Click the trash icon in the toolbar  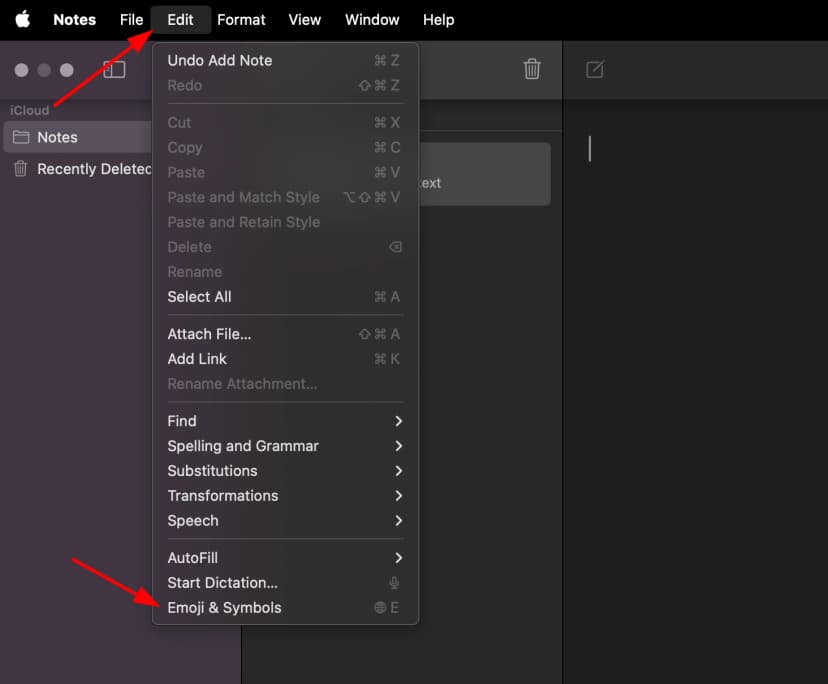(x=532, y=70)
